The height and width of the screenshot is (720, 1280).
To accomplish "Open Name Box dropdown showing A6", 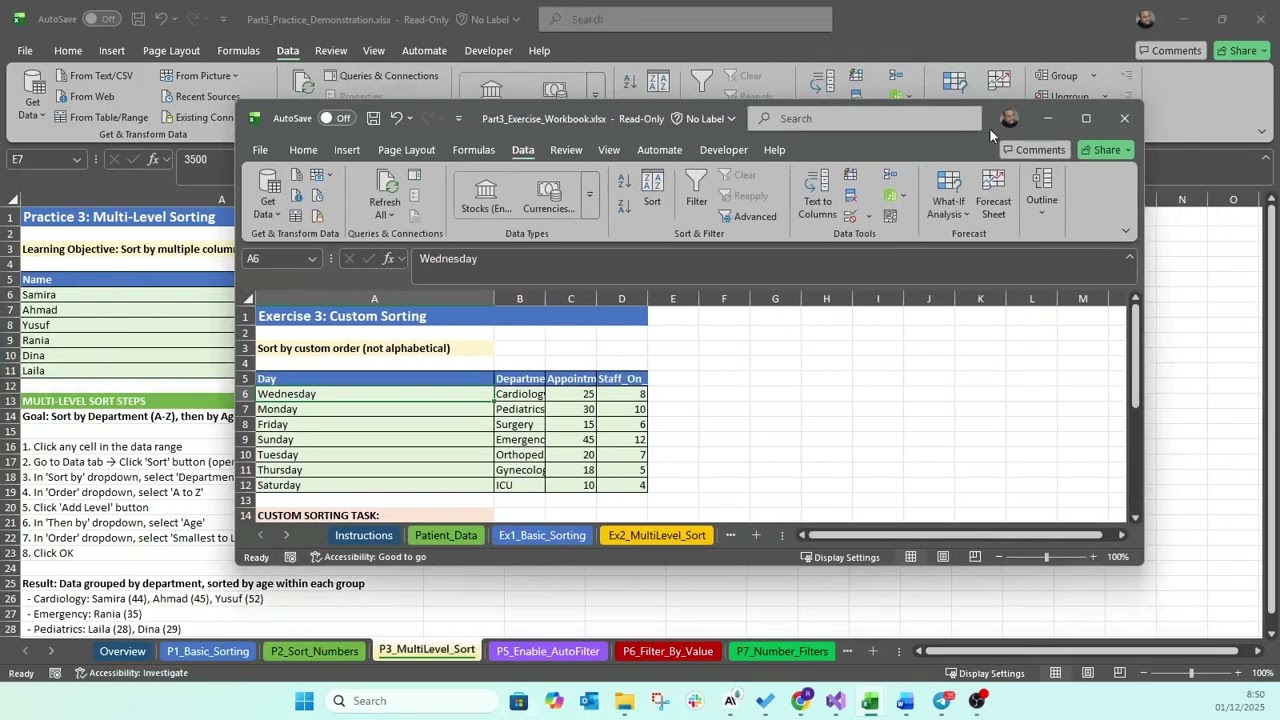I will (x=312, y=259).
